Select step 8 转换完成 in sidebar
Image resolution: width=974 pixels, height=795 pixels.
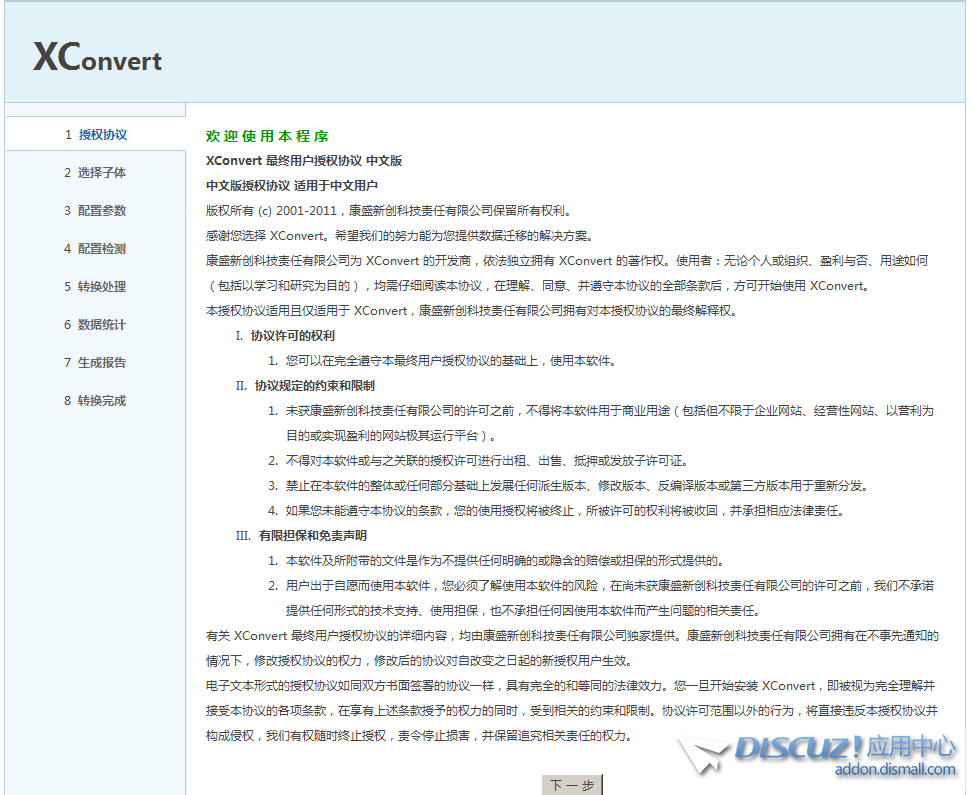coord(95,401)
